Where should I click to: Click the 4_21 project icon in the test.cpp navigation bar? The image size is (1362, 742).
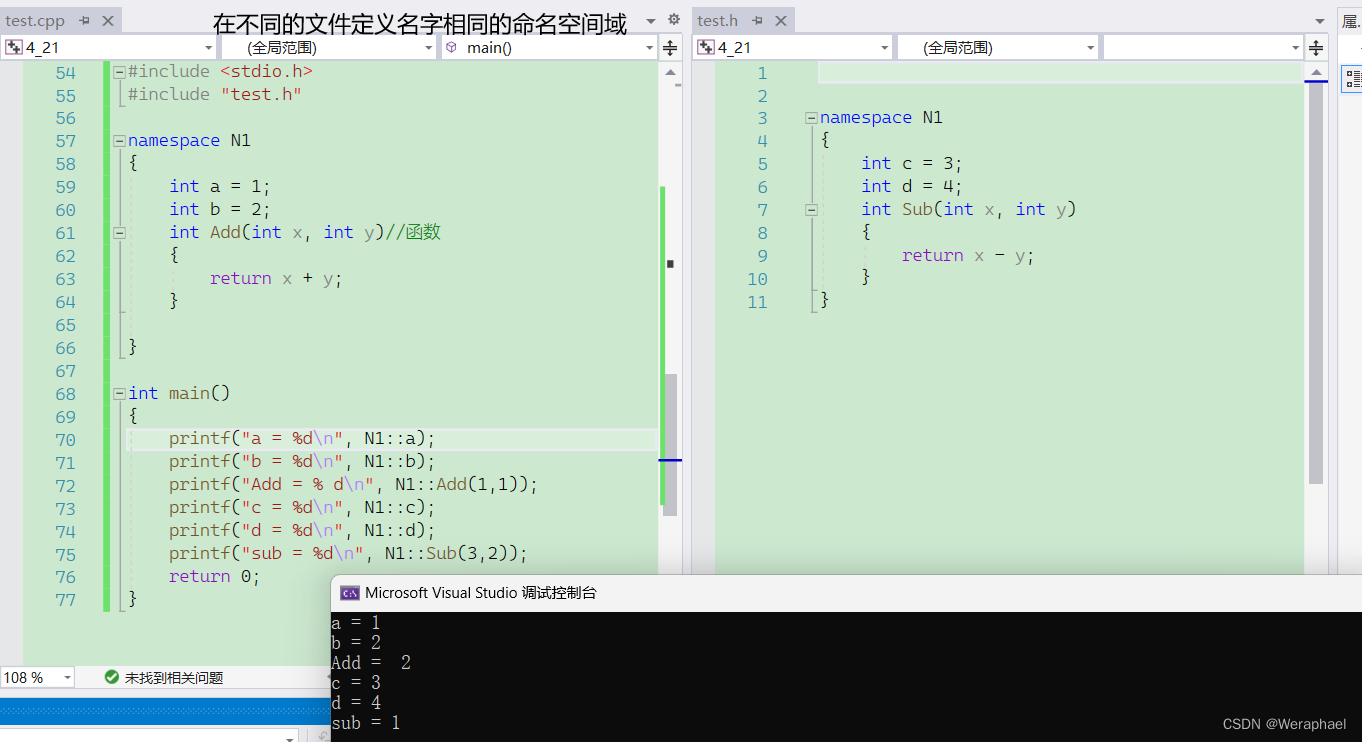14,47
